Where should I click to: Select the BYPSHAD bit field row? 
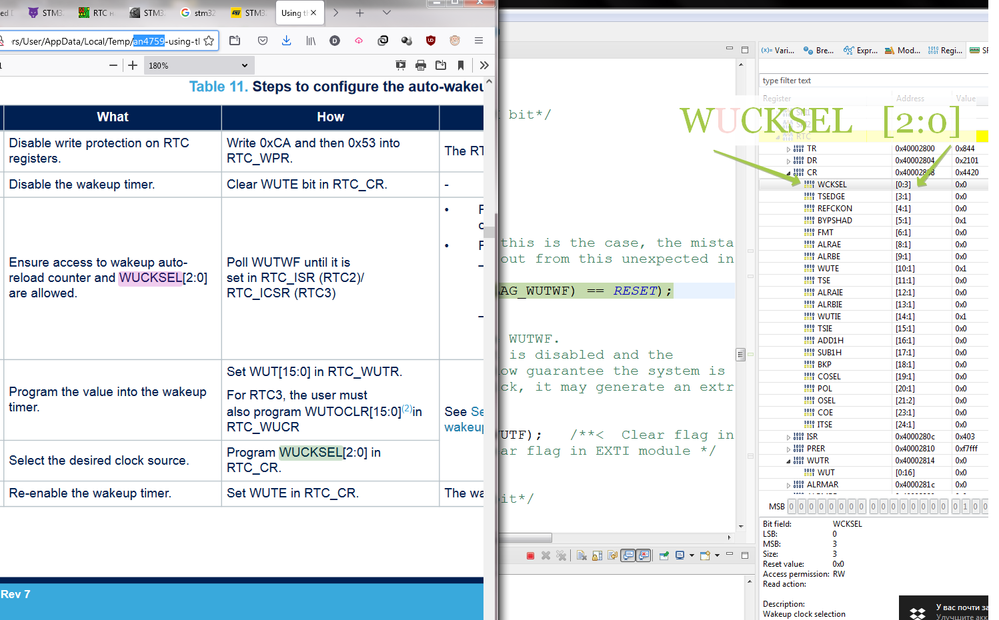click(x=873, y=220)
